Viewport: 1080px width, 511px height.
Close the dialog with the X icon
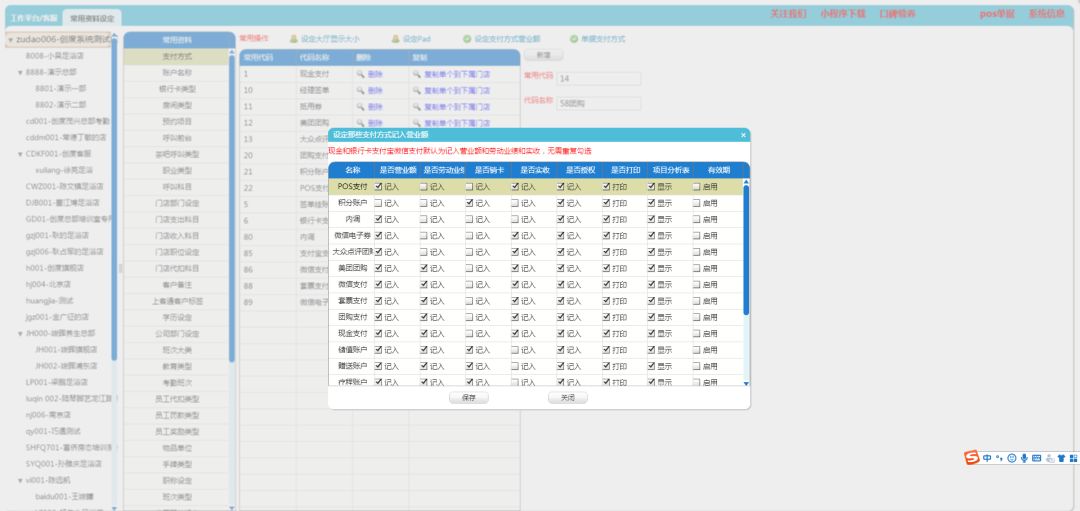(743, 134)
